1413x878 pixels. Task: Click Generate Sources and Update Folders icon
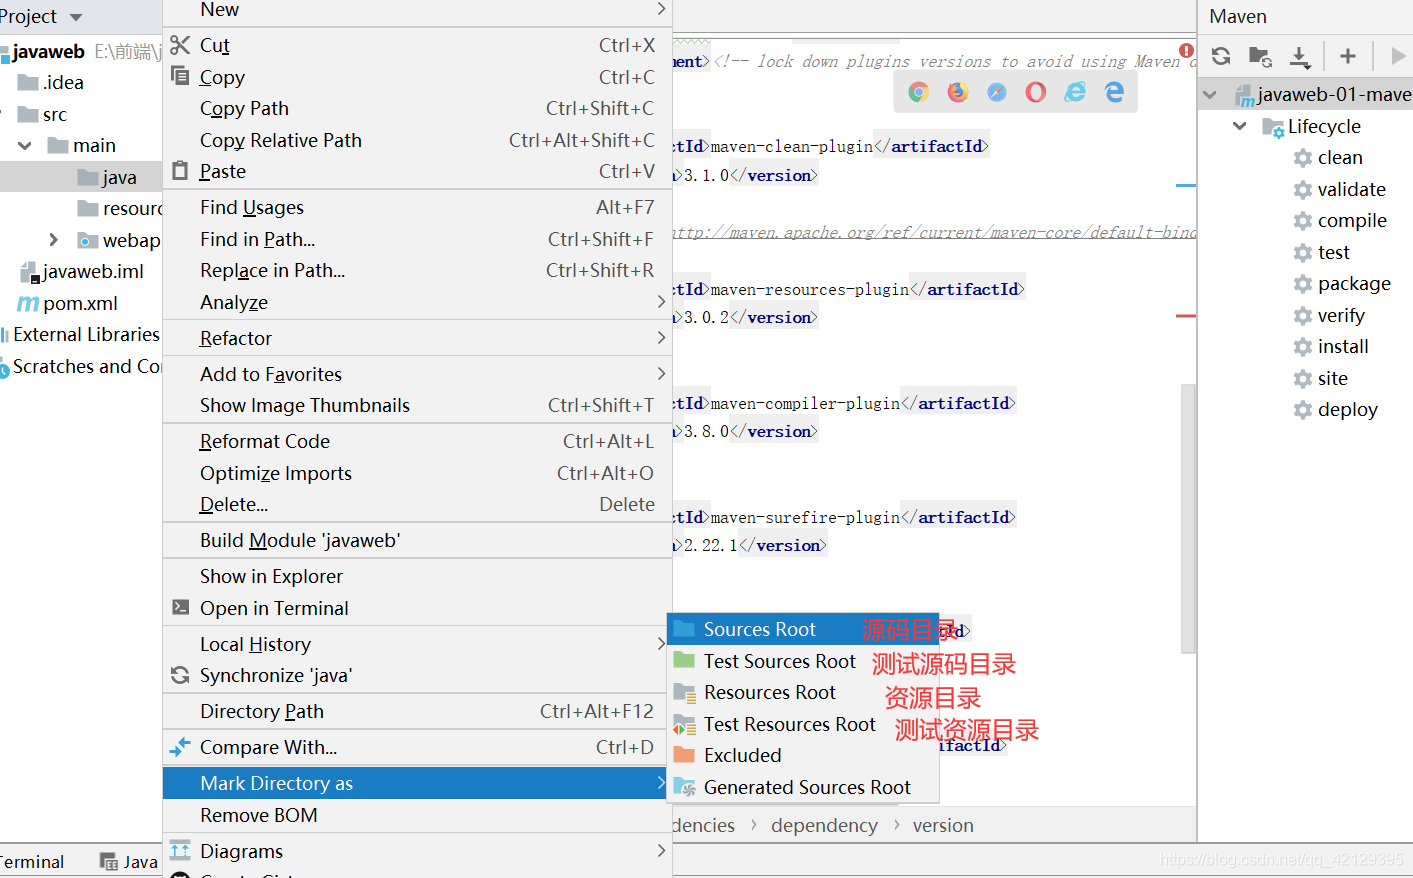coord(1260,56)
